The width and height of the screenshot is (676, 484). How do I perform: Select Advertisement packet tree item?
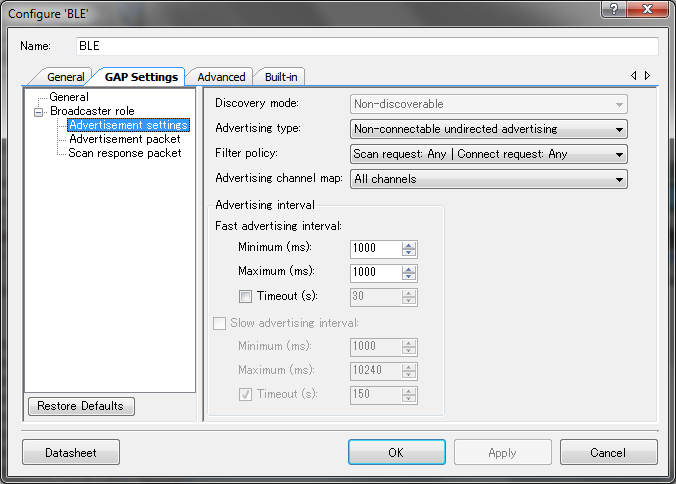125,139
